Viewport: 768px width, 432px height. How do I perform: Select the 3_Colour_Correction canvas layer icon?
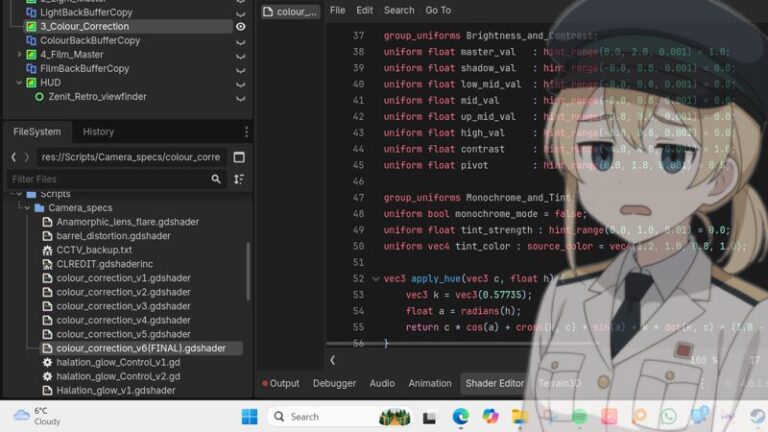31,26
